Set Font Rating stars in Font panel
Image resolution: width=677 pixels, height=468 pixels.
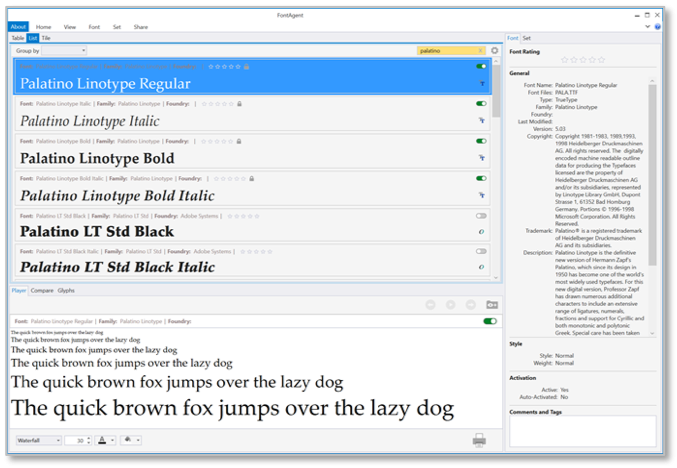583,60
